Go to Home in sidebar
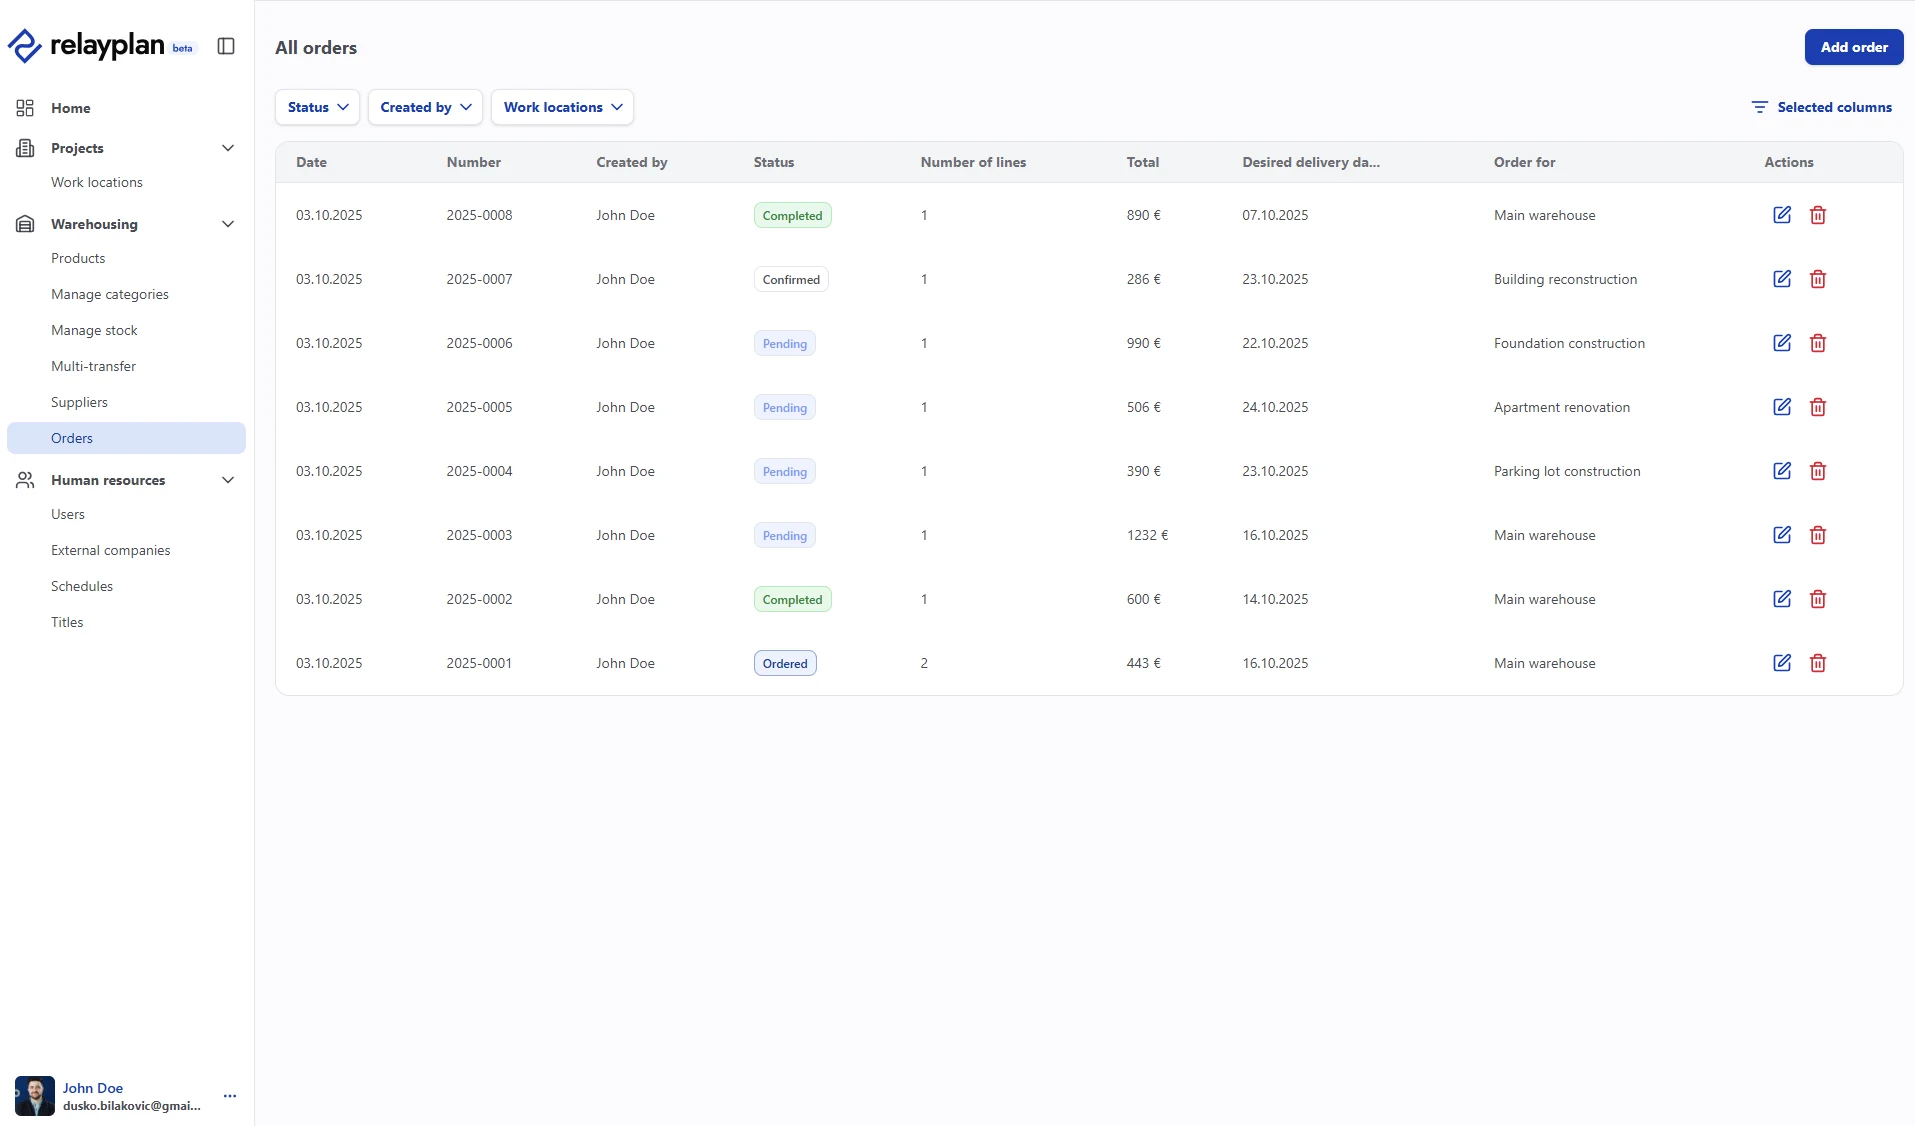 [70, 108]
